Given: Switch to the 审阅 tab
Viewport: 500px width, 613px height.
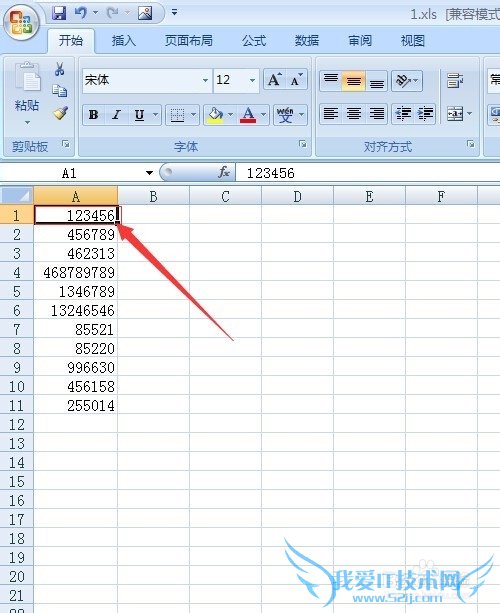Looking at the screenshot, I should pyautogui.click(x=360, y=41).
